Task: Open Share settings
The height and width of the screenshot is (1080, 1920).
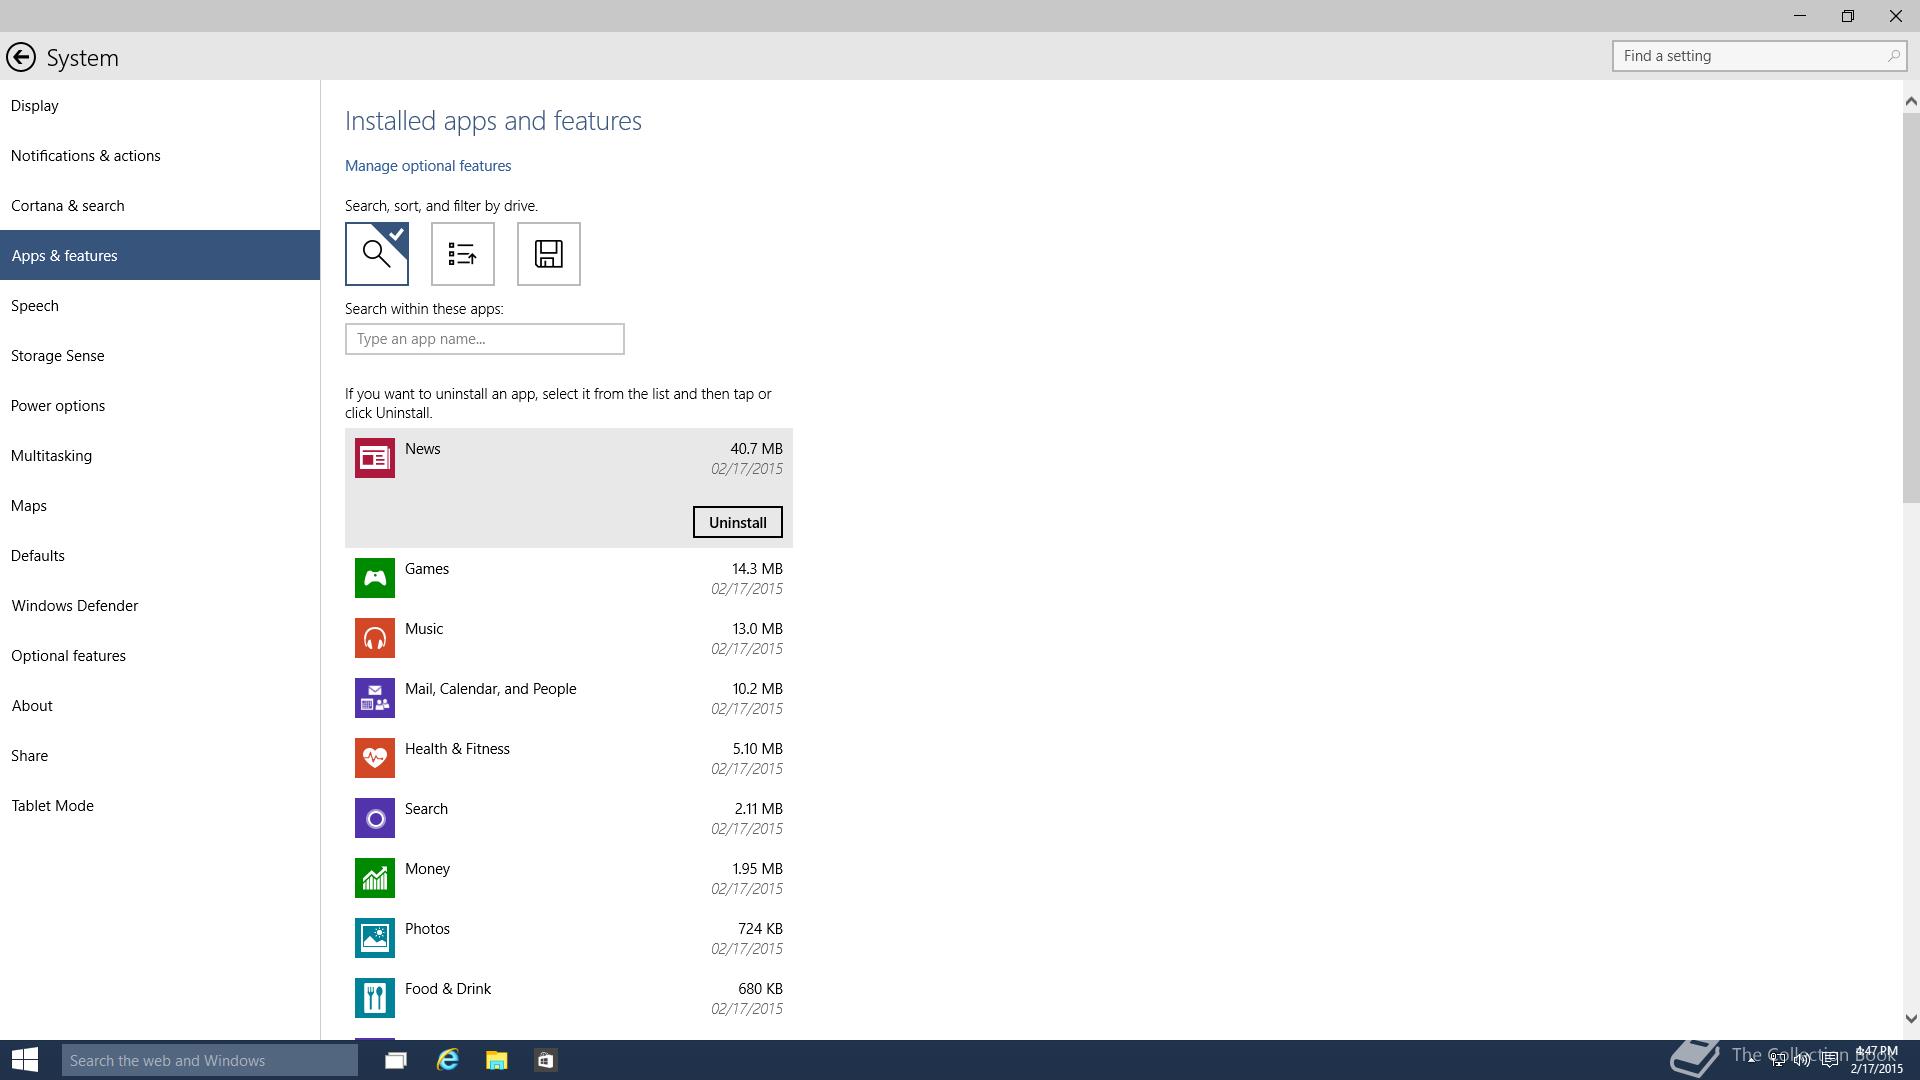Action: coord(160,756)
